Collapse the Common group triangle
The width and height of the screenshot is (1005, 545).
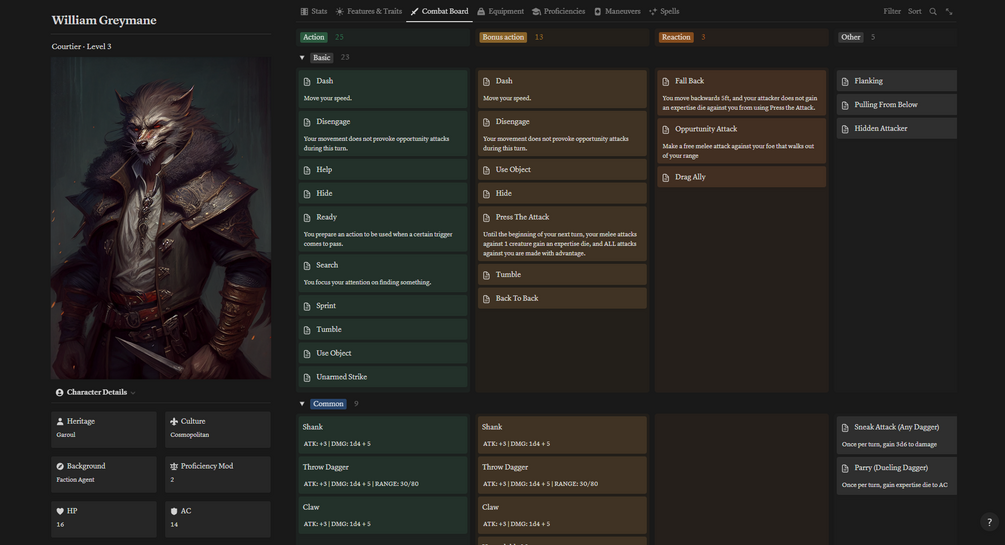(x=302, y=404)
